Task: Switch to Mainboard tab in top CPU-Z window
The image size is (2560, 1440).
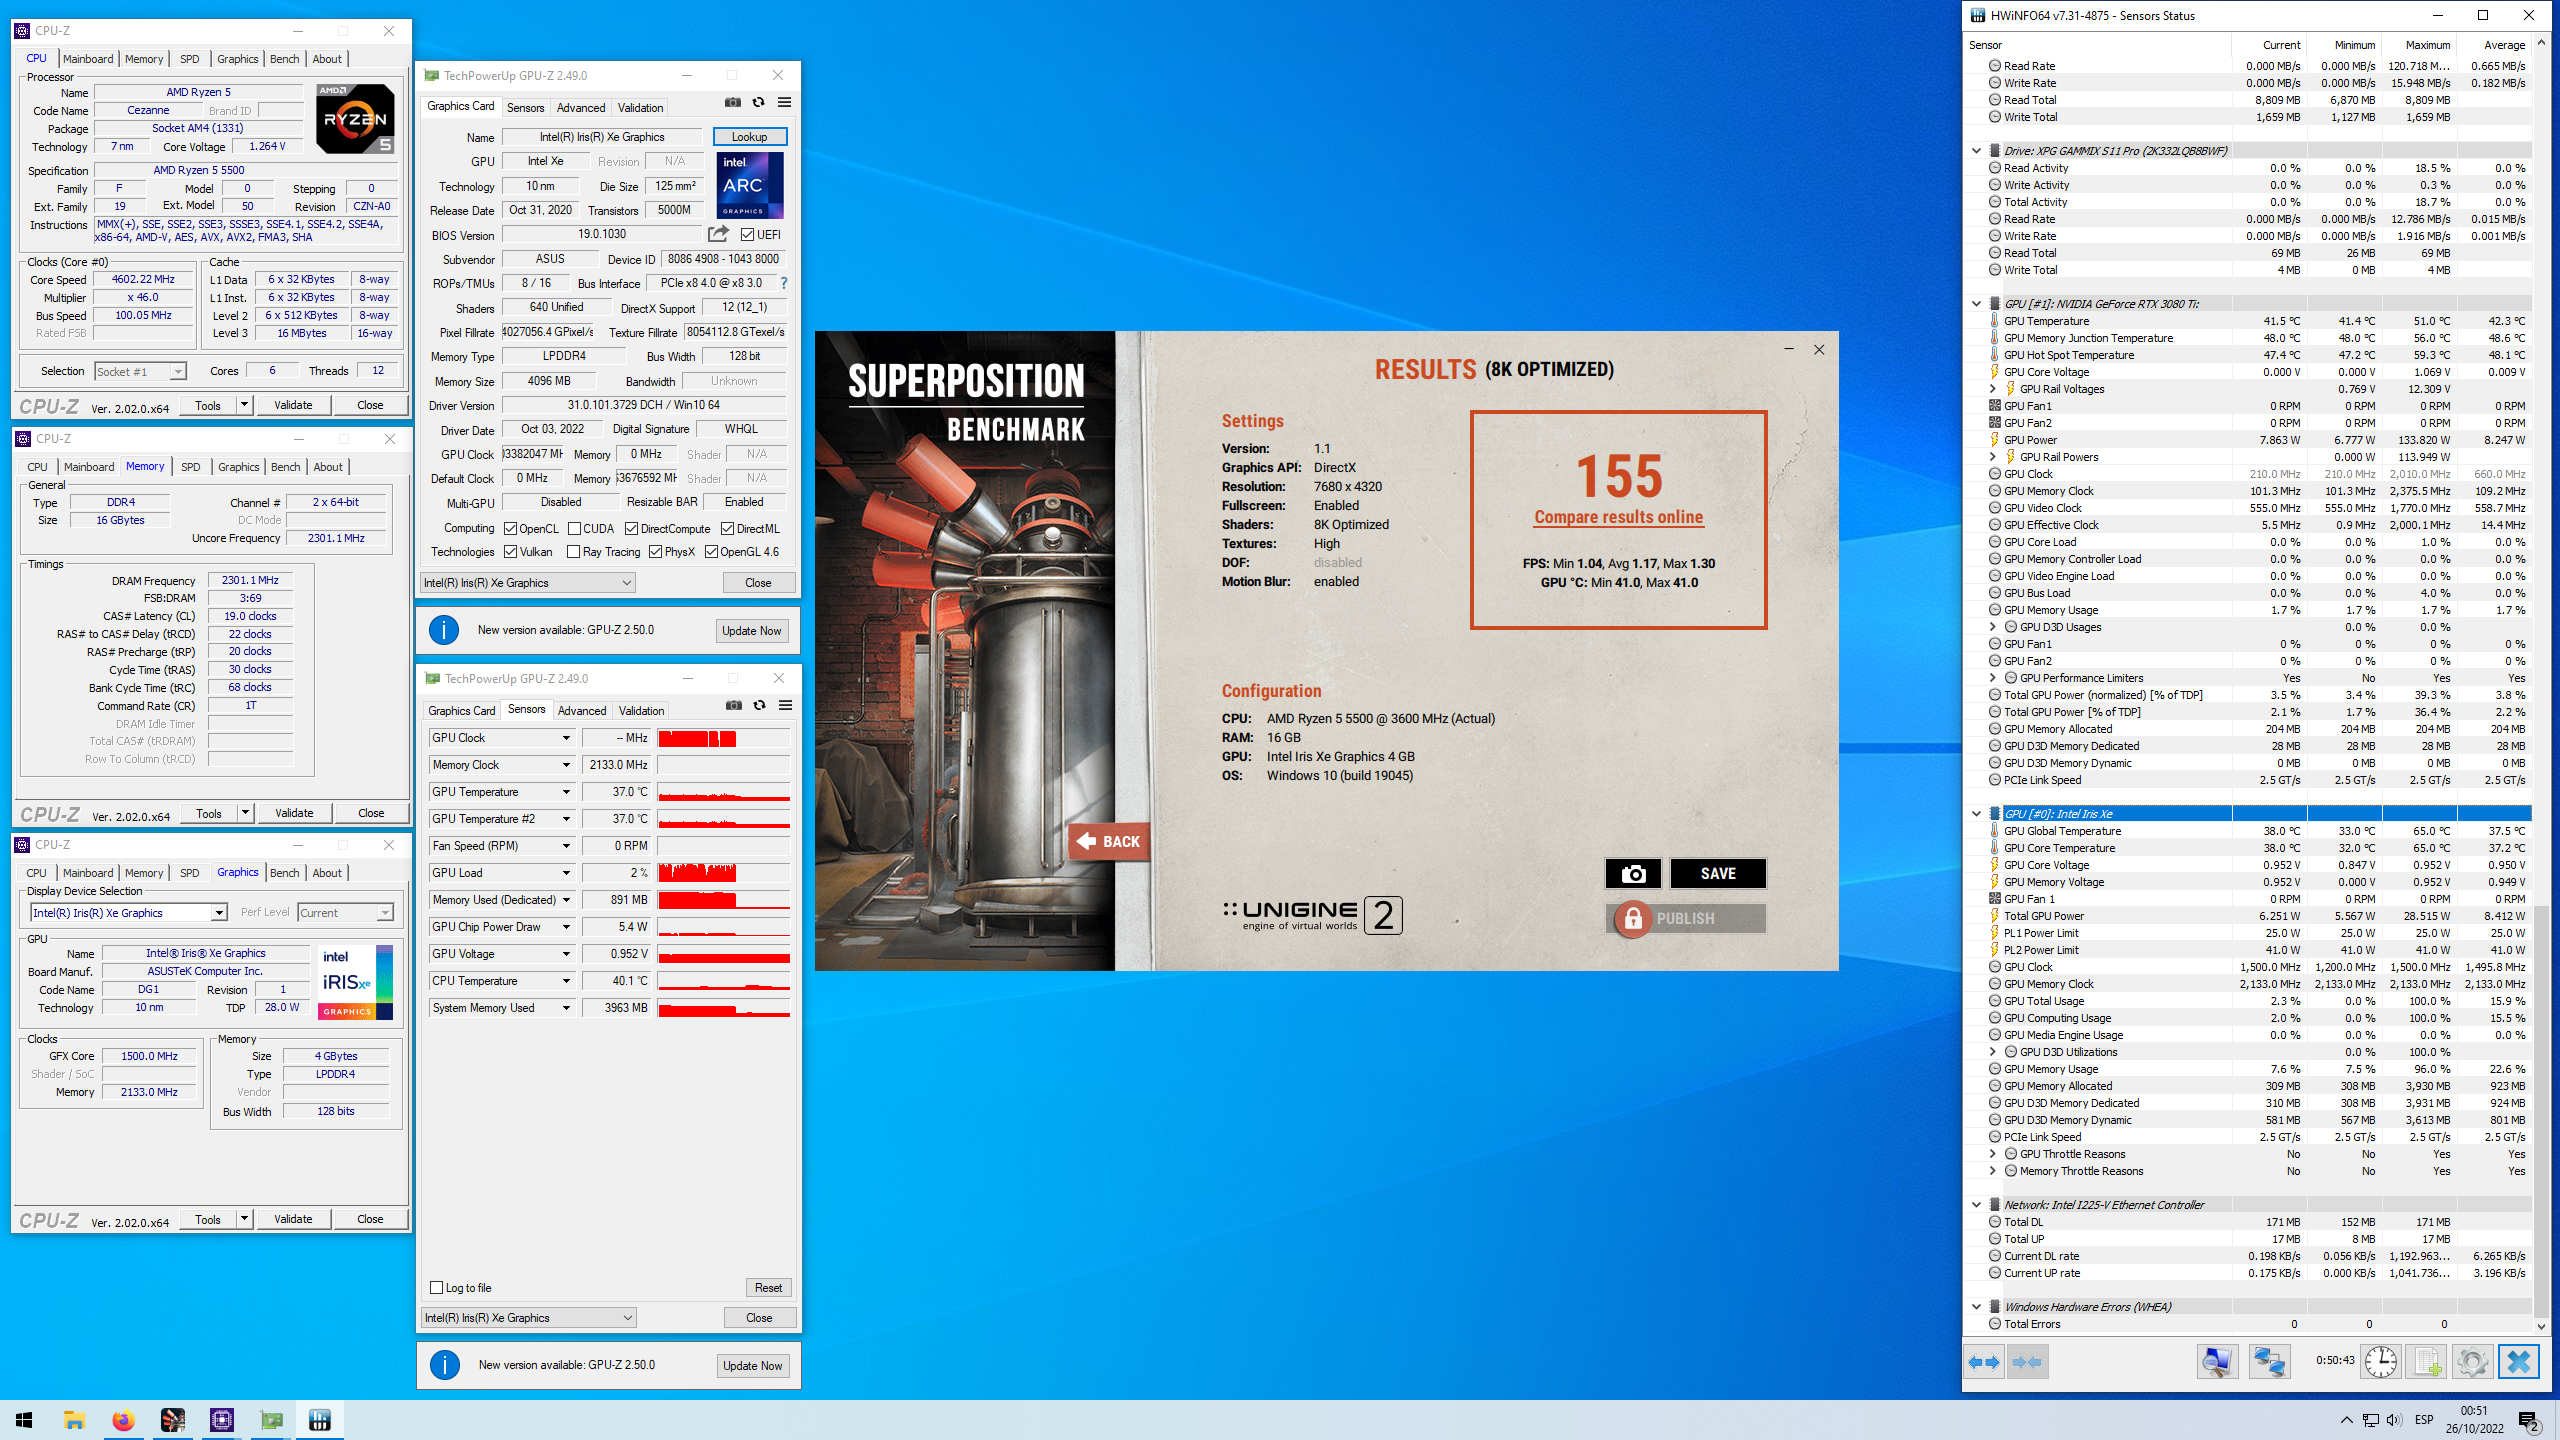Action: point(88,59)
